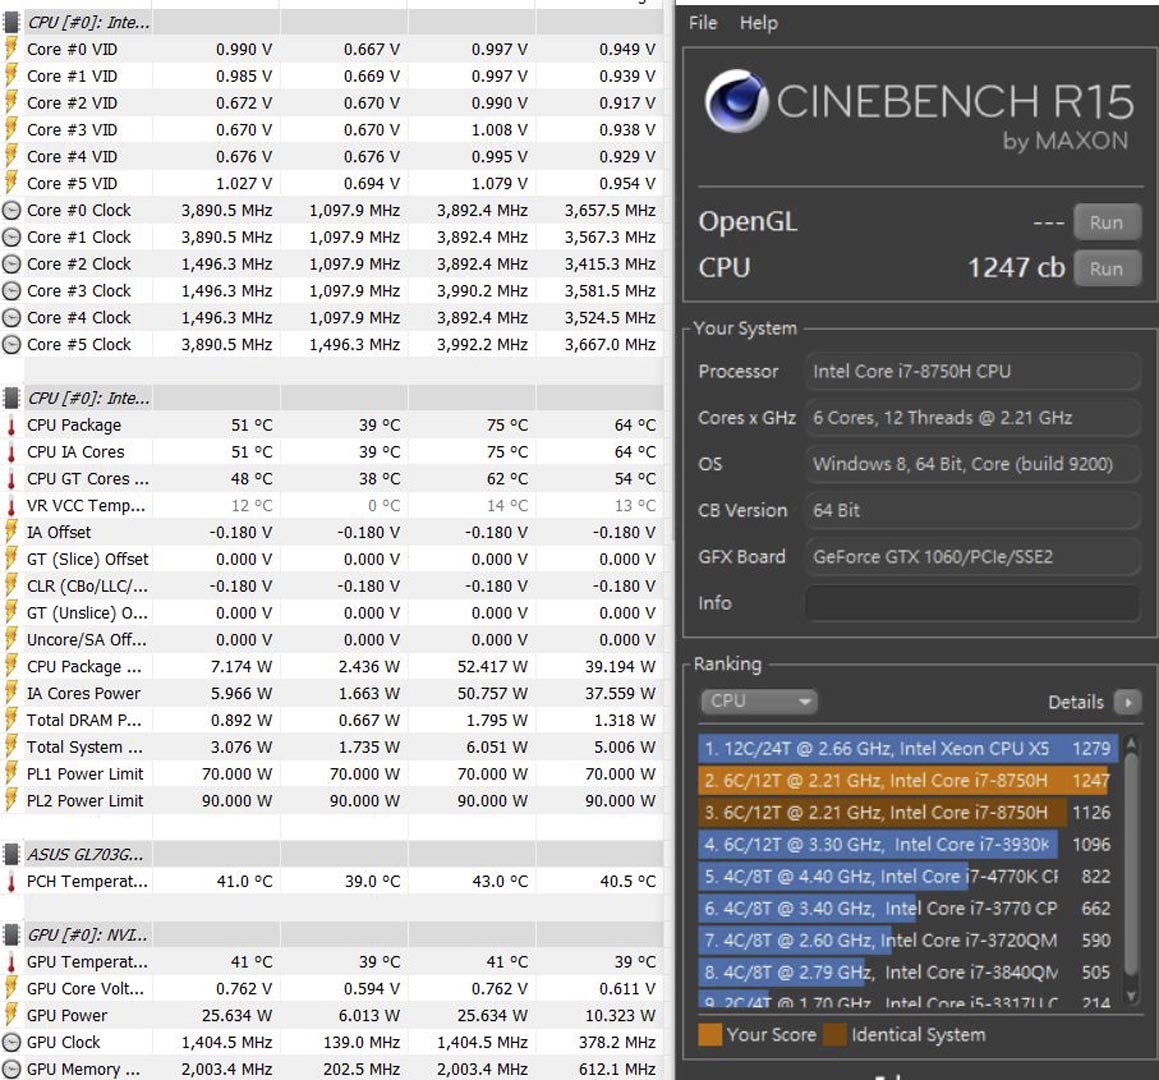This screenshot has height=1080, width=1159.
Task: Click the PL1 Power Limit icon
Action: click(x=11, y=774)
